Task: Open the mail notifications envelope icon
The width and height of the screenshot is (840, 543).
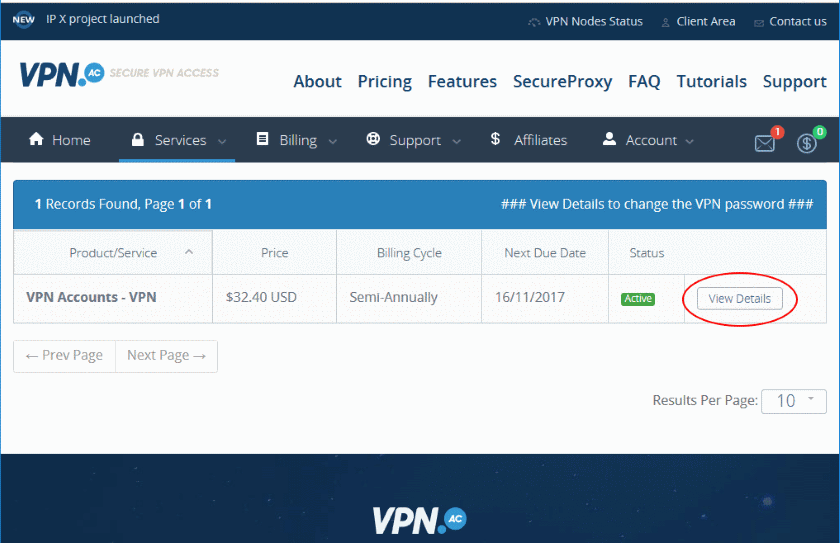Action: pyautogui.click(x=764, y=144)
